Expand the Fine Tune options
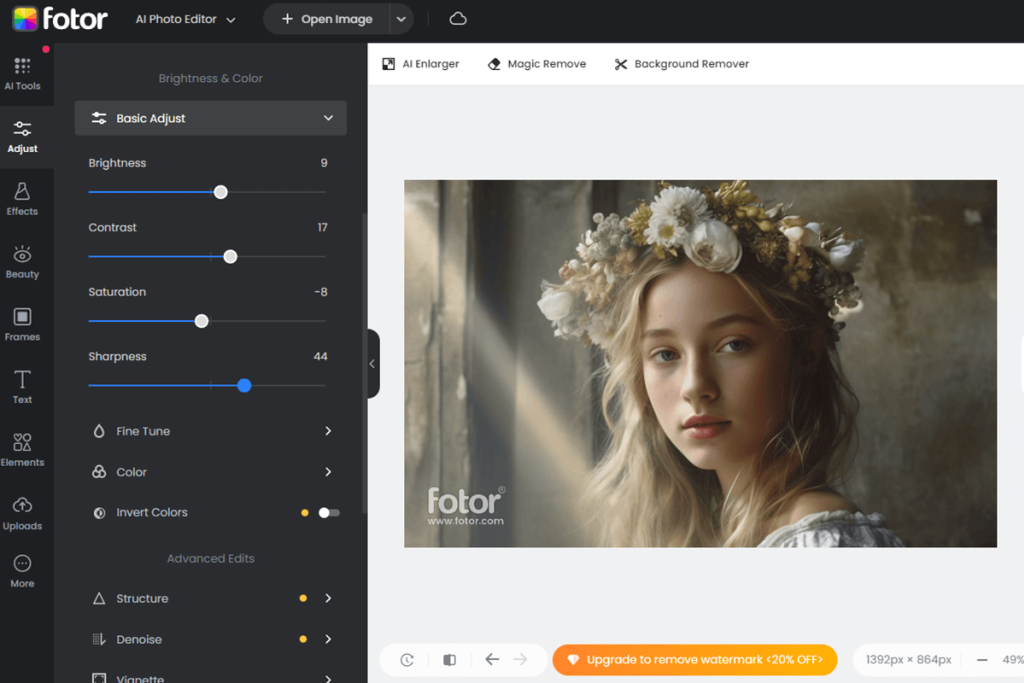The image size is (1024, 683). 210,431
